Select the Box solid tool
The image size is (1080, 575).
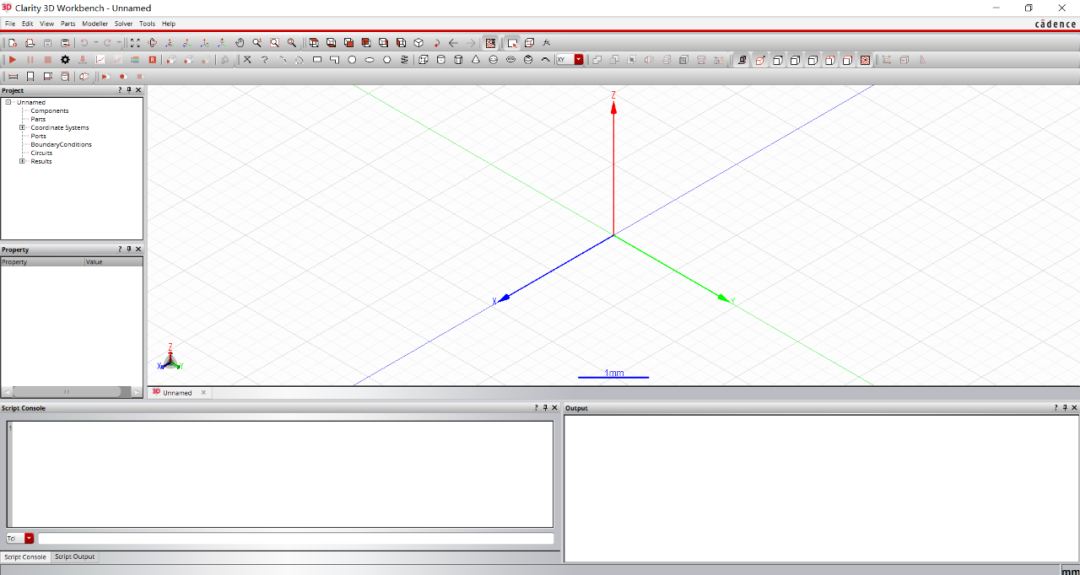click(424, 60)
